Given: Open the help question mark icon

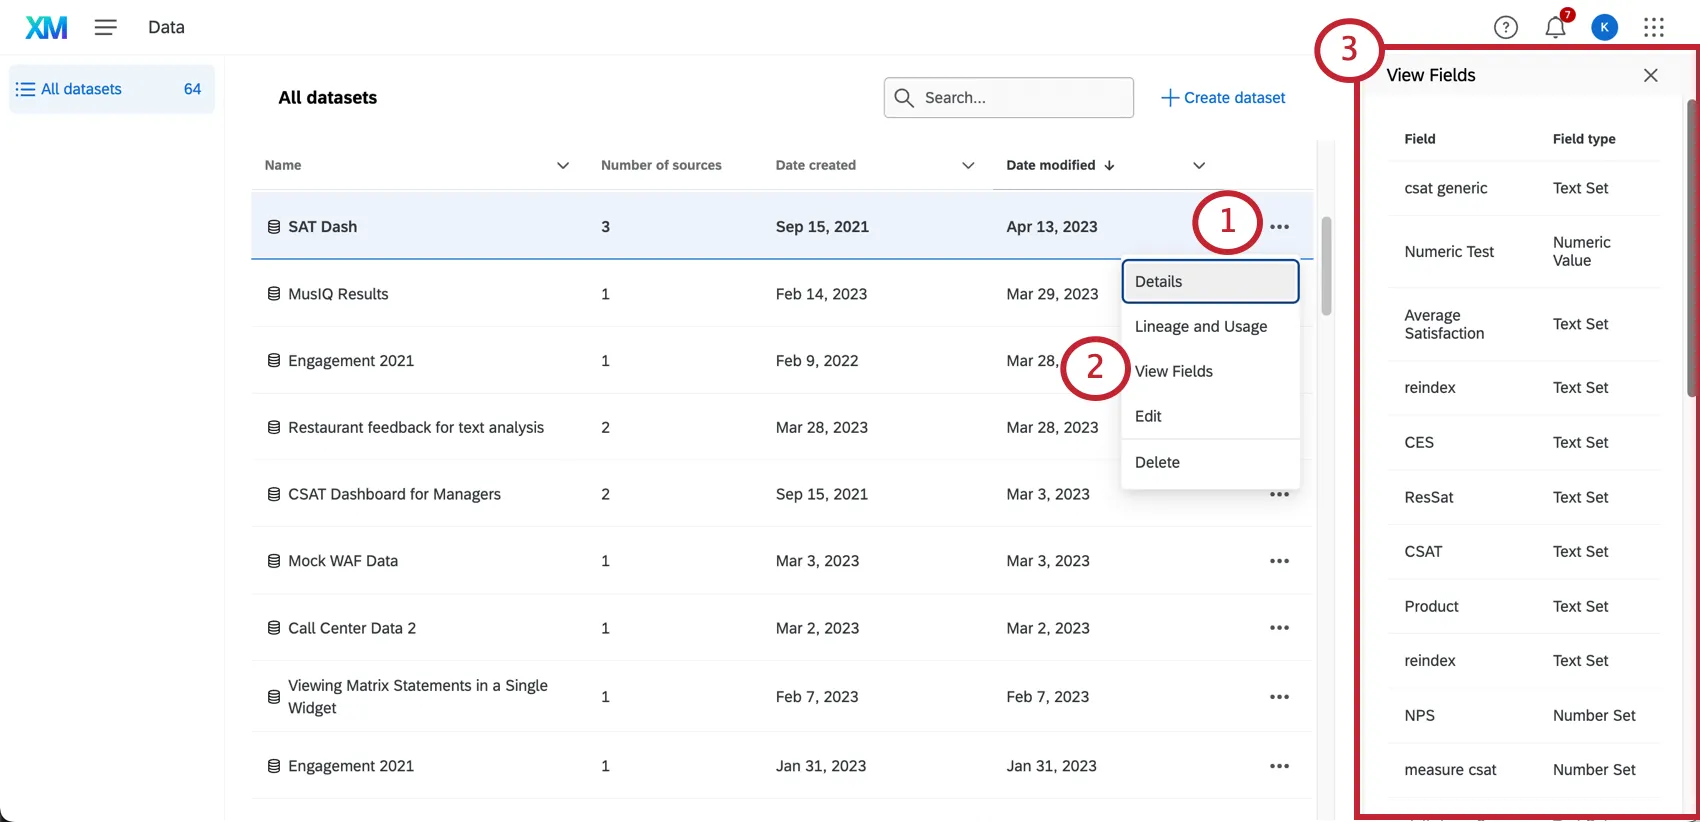Looking at the screenshot, I should click(x=1505, y=27).
